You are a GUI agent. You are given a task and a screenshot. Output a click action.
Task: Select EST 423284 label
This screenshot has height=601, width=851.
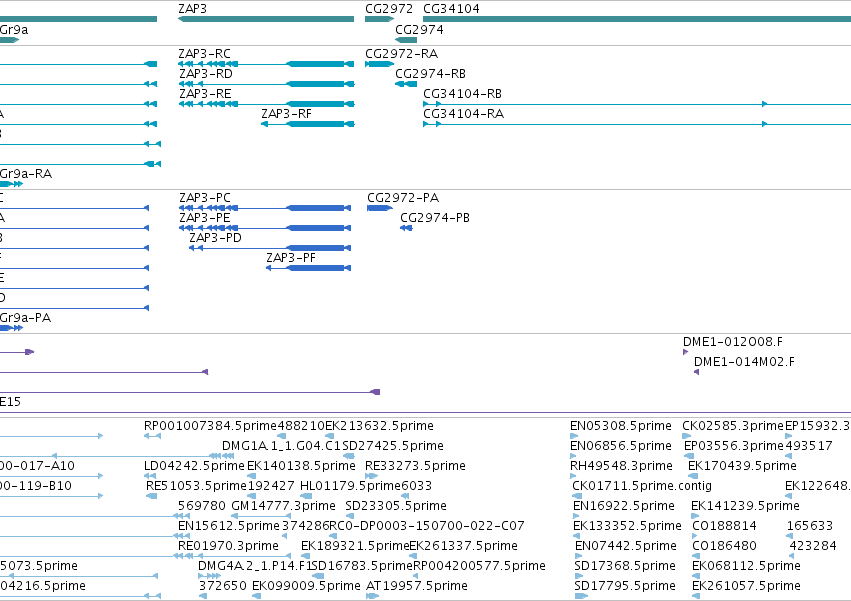click(812, 546)
